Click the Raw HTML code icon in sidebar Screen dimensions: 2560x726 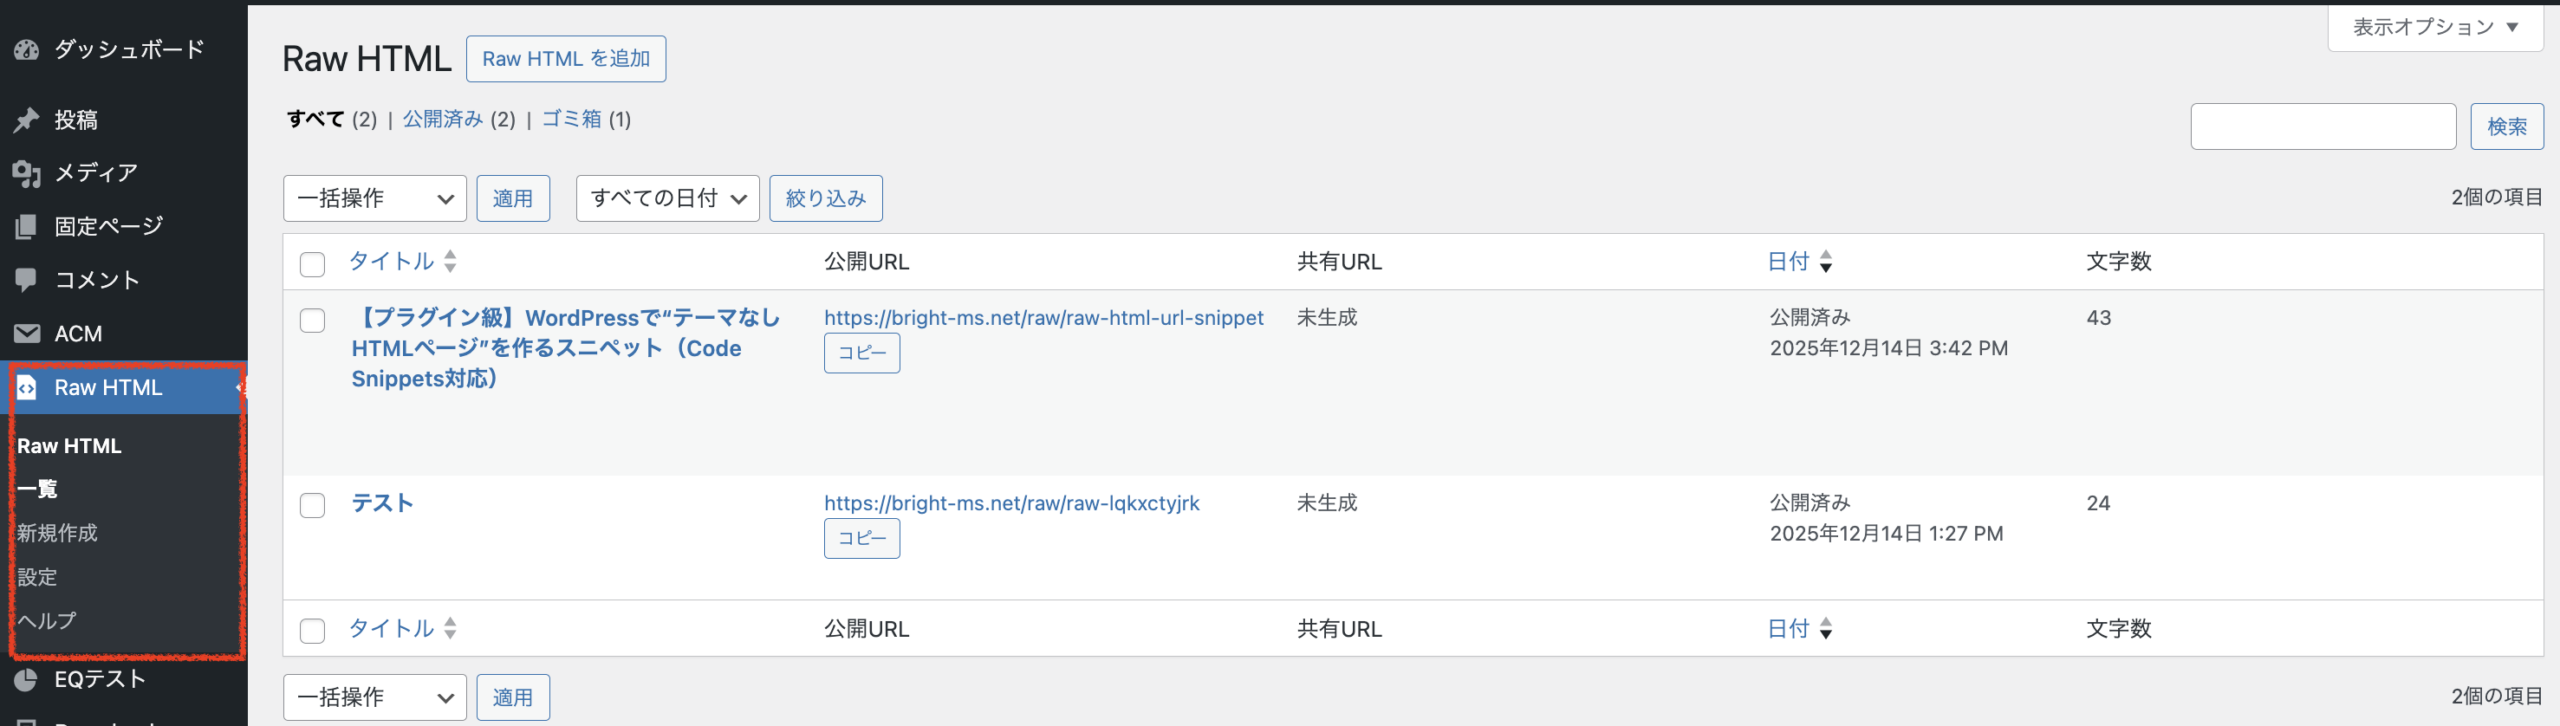pos(27,387)
